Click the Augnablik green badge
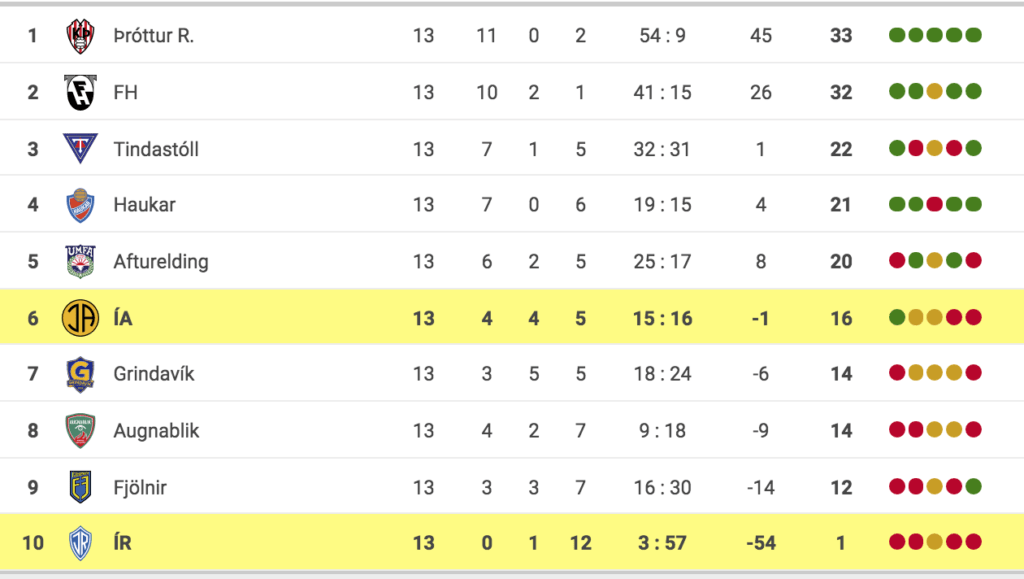1024x579 pixels. pos(80,430)
